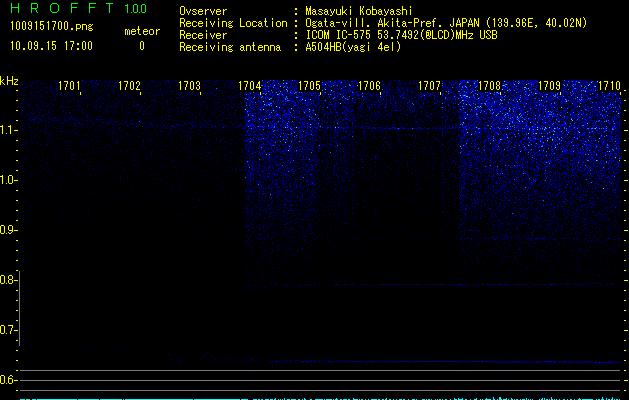
Task: Click the 0.6 kHz frequency axis label
Action: coord(8,380)
